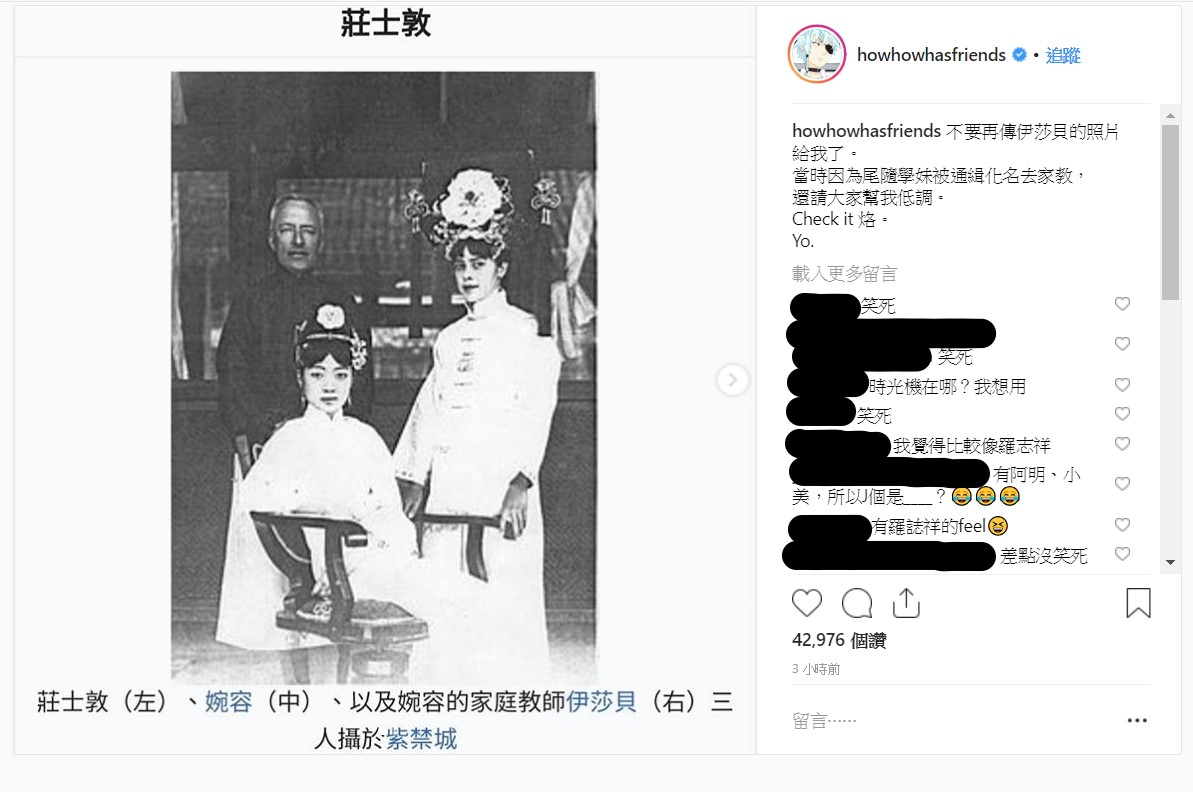Click the verified badge next to the username

(x=1019, y=55)
